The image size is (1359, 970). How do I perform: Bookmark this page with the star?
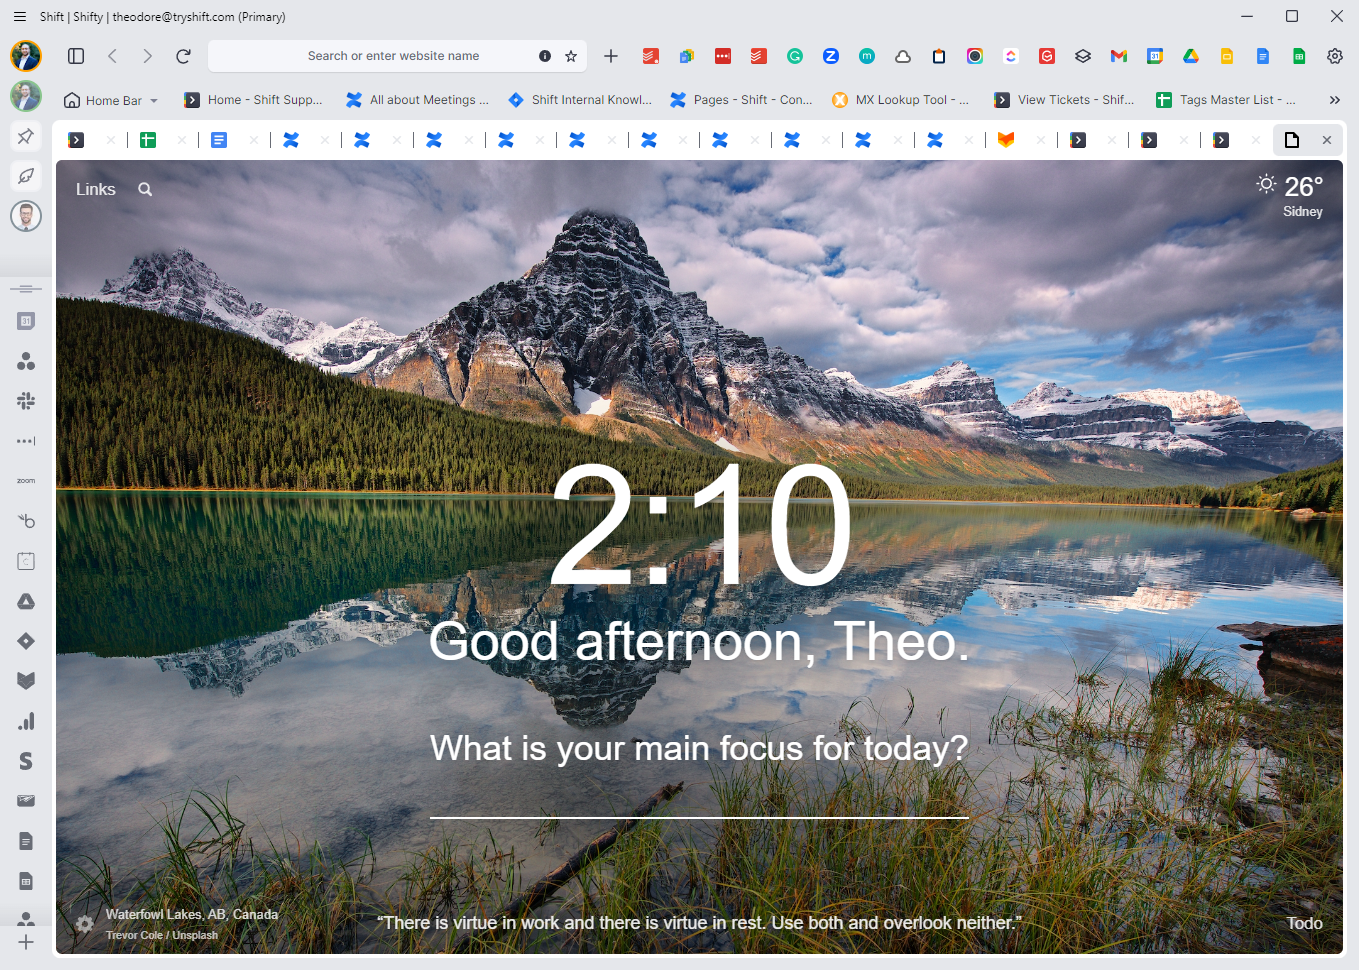coord(571,56)
